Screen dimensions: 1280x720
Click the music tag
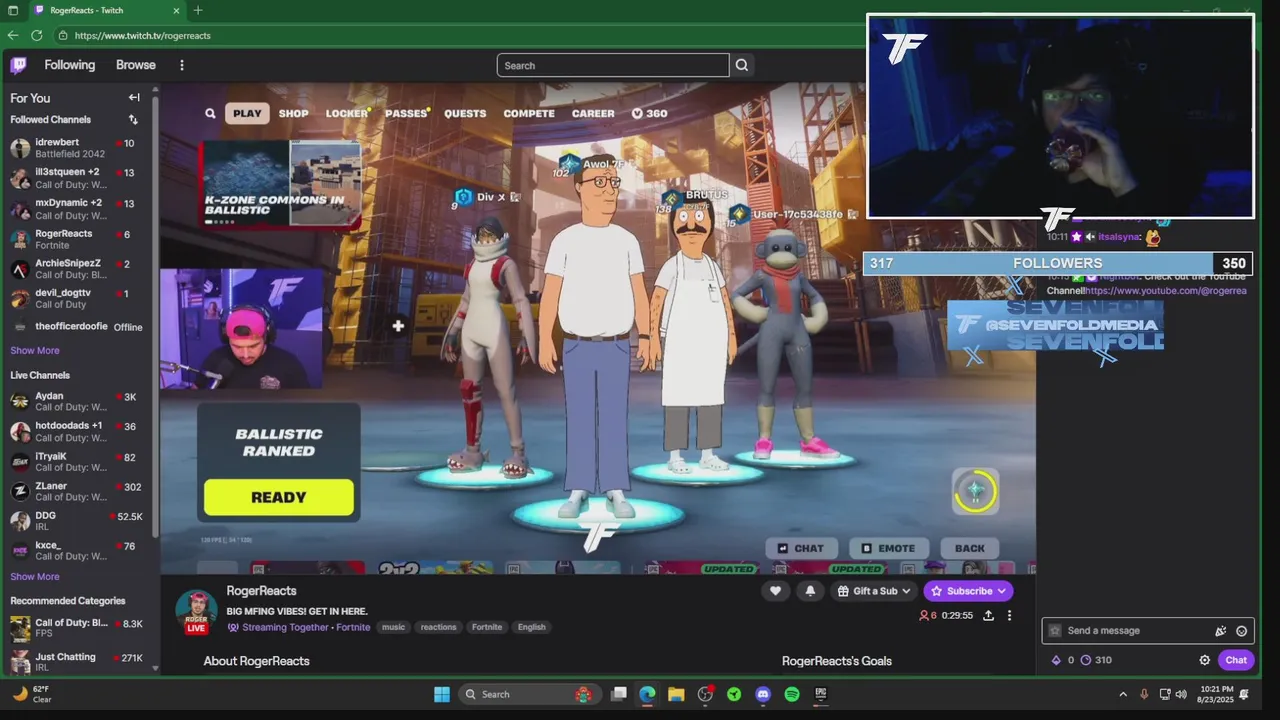click(x=393, y=627)
